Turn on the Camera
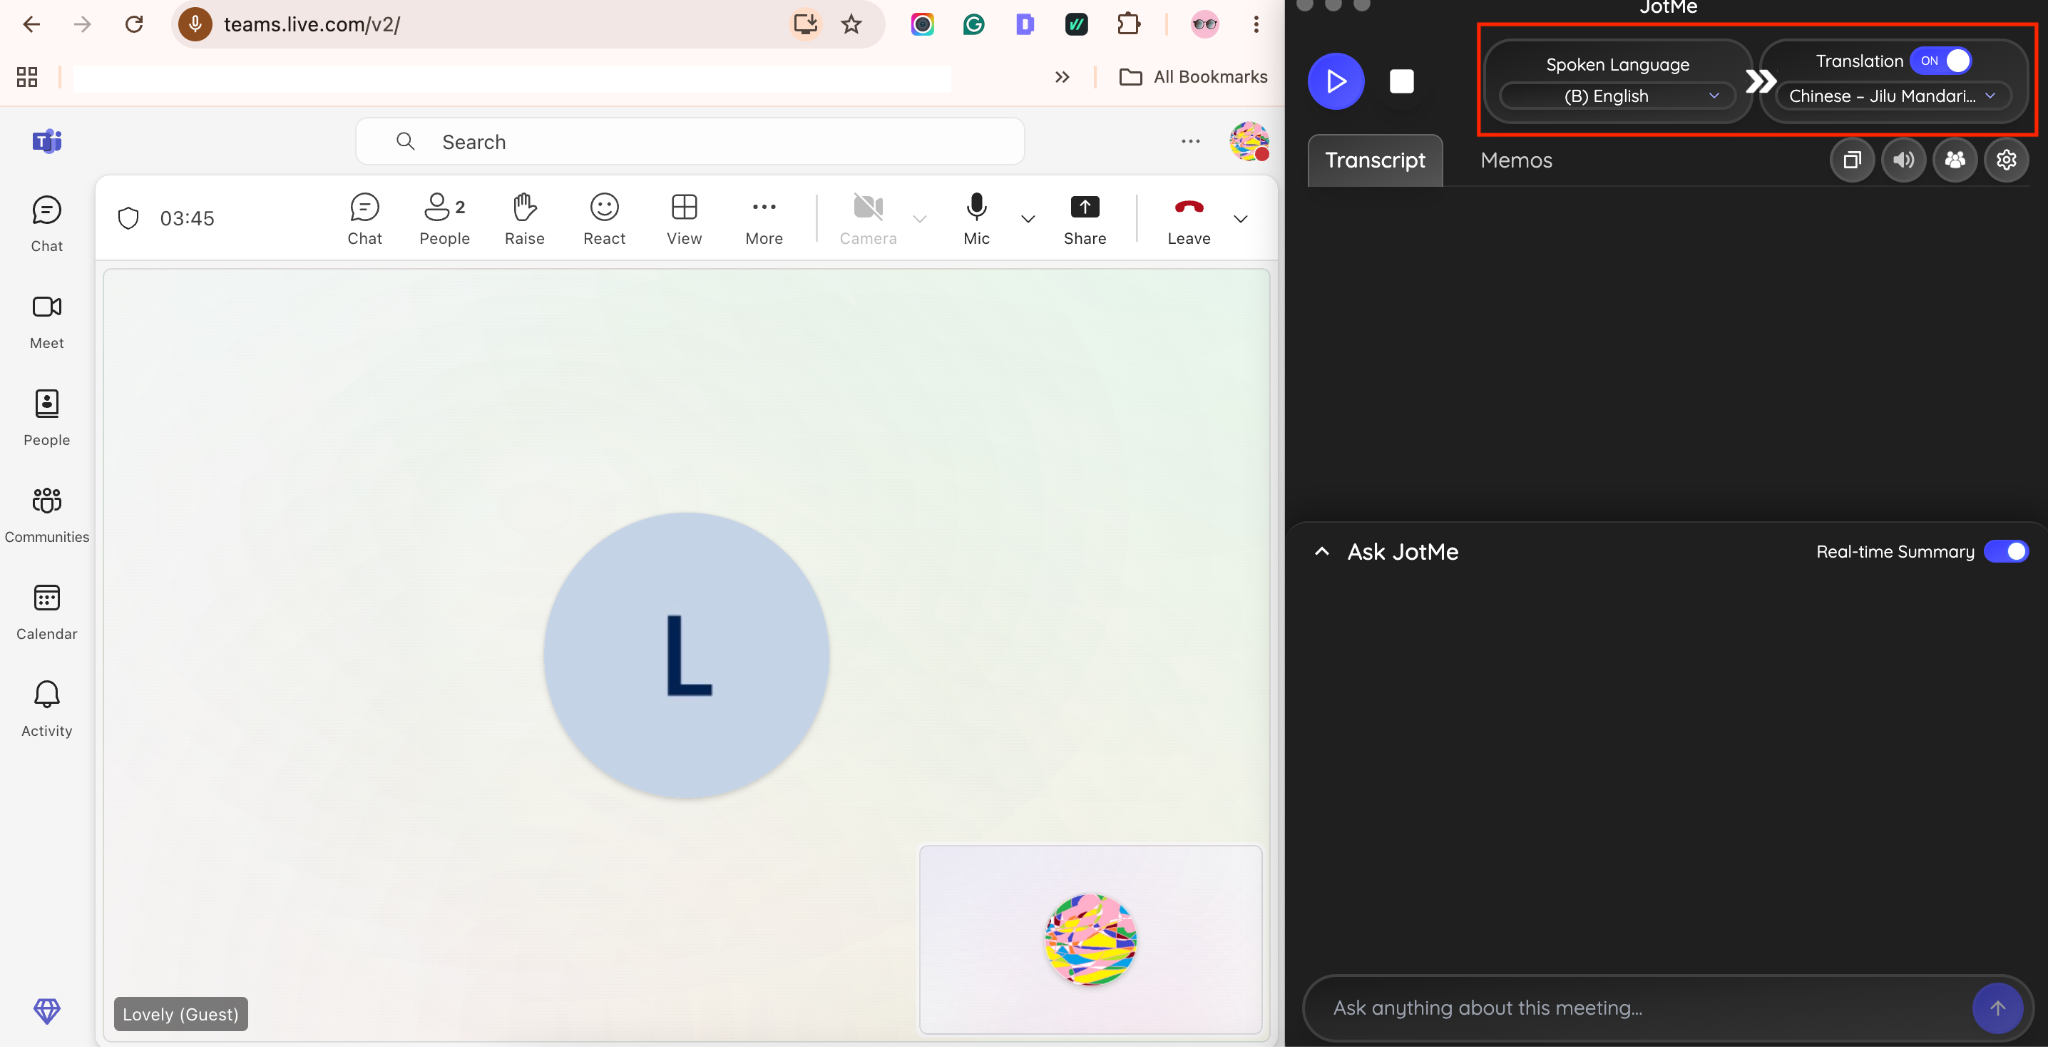2048x1047 pixels. [x=868, y=219]
